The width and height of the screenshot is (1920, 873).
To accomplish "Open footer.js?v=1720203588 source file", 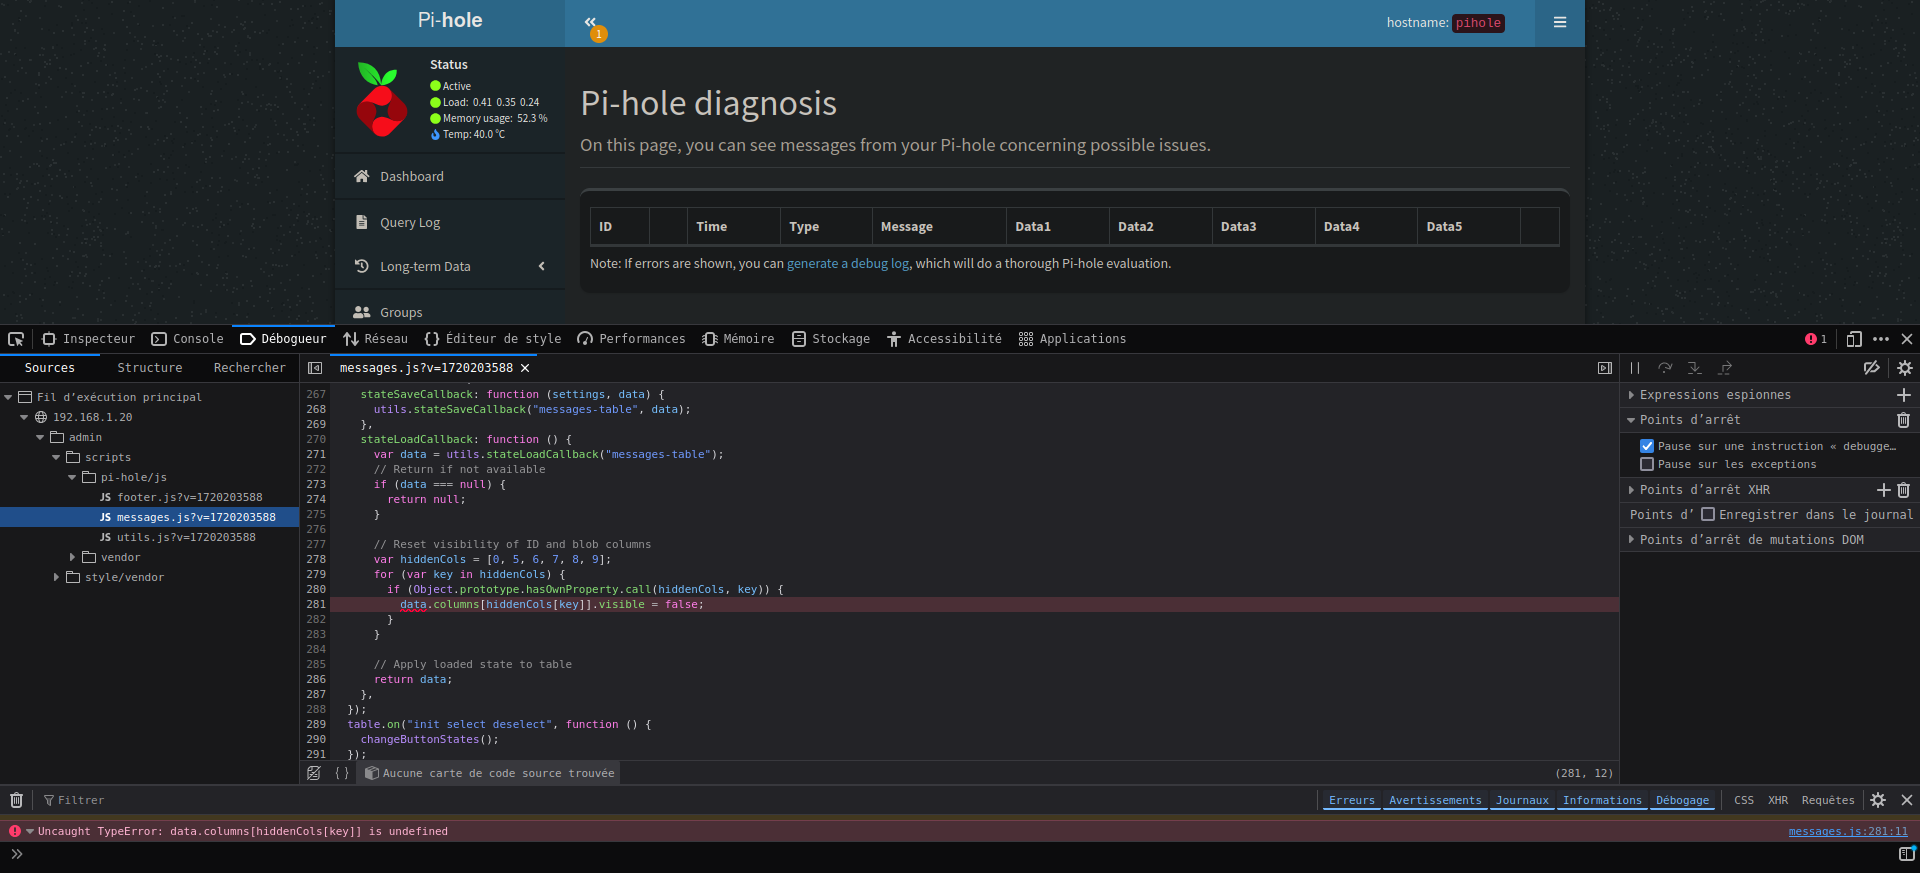I will (189, 497).
